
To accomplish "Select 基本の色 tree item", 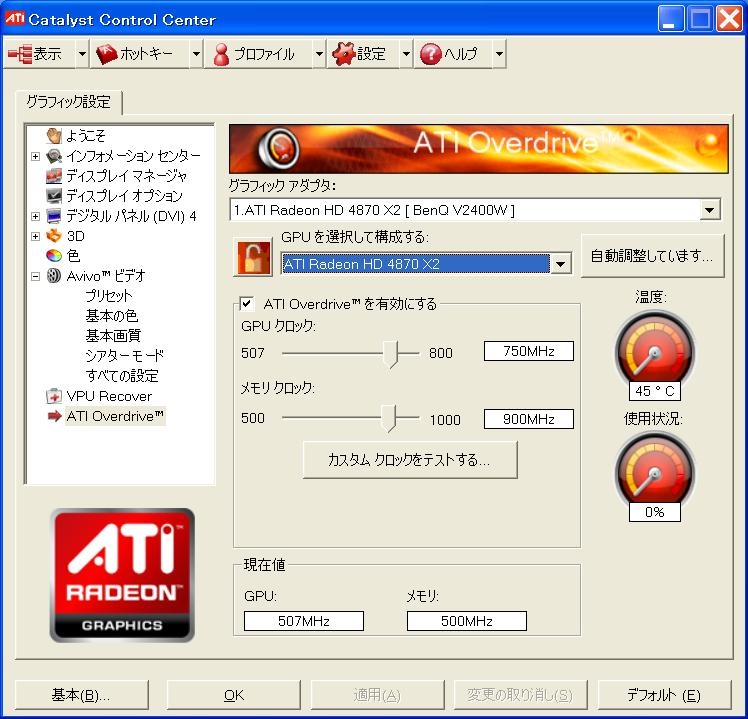I will [x=112, y=316].
